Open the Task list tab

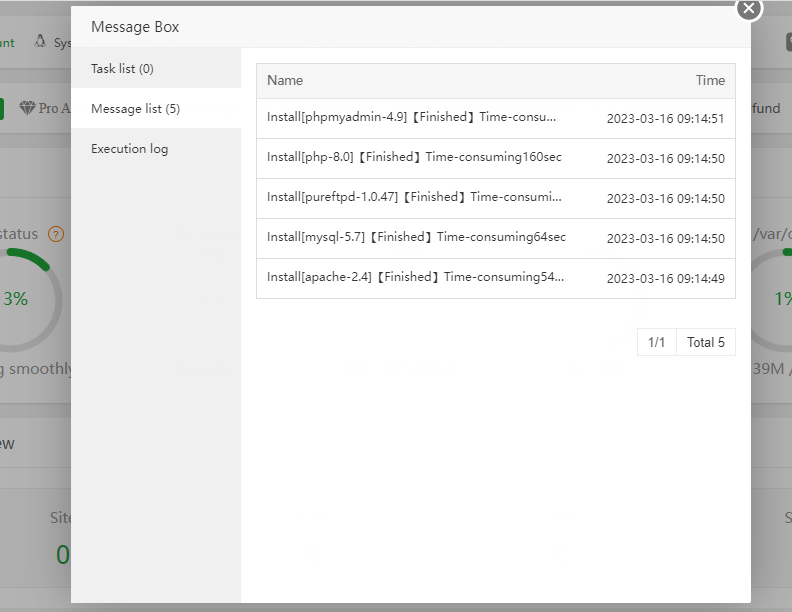(122, 69)
